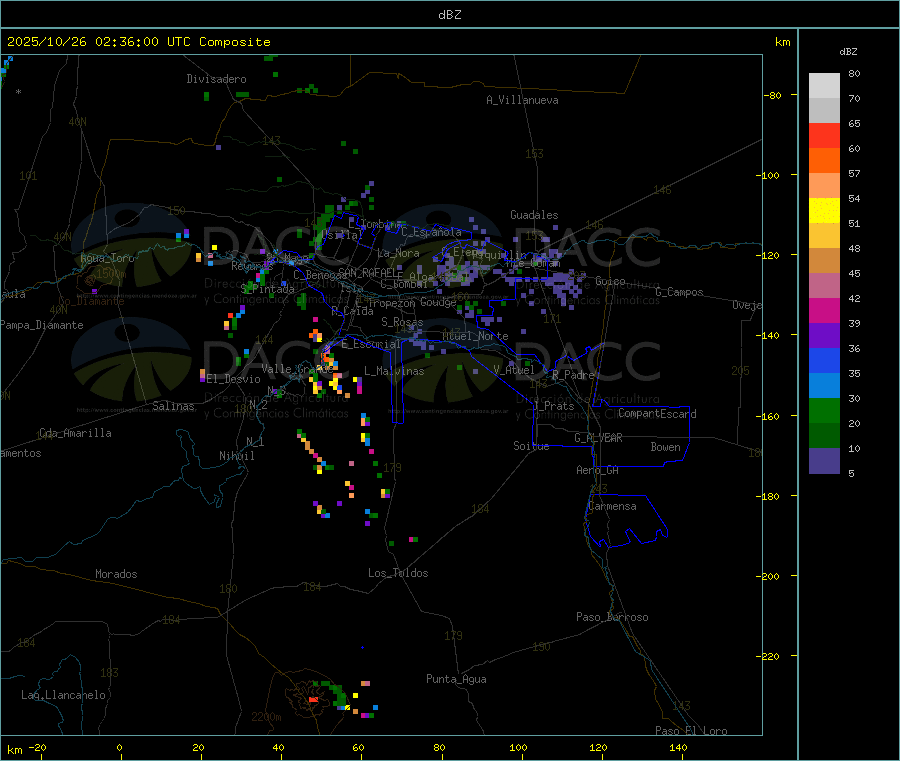Click the R_Padre label
This screenshot has width=900, height=761.
click(573, 375)
